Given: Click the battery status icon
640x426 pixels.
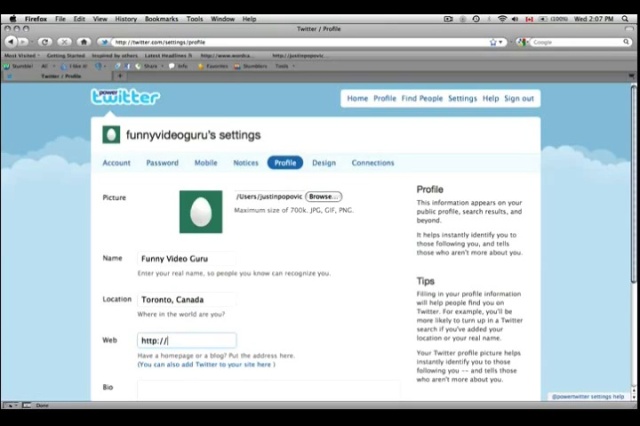Looking at the screenshot, I should tap(543, 19).
